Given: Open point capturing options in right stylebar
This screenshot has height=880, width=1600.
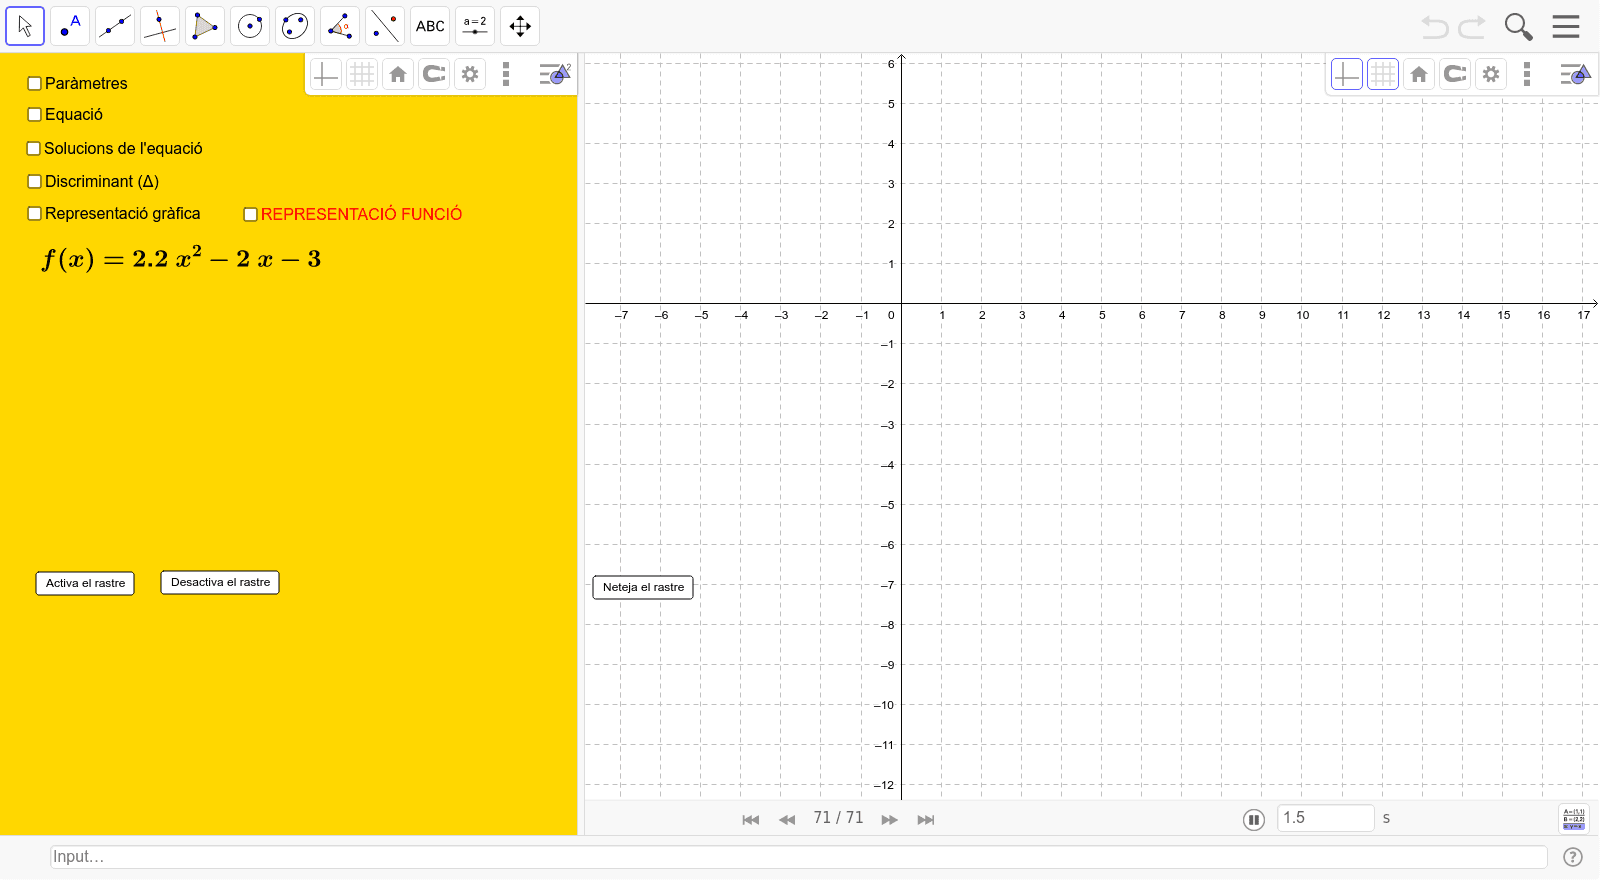Looking at the screenshot, I should [1455, 74].
